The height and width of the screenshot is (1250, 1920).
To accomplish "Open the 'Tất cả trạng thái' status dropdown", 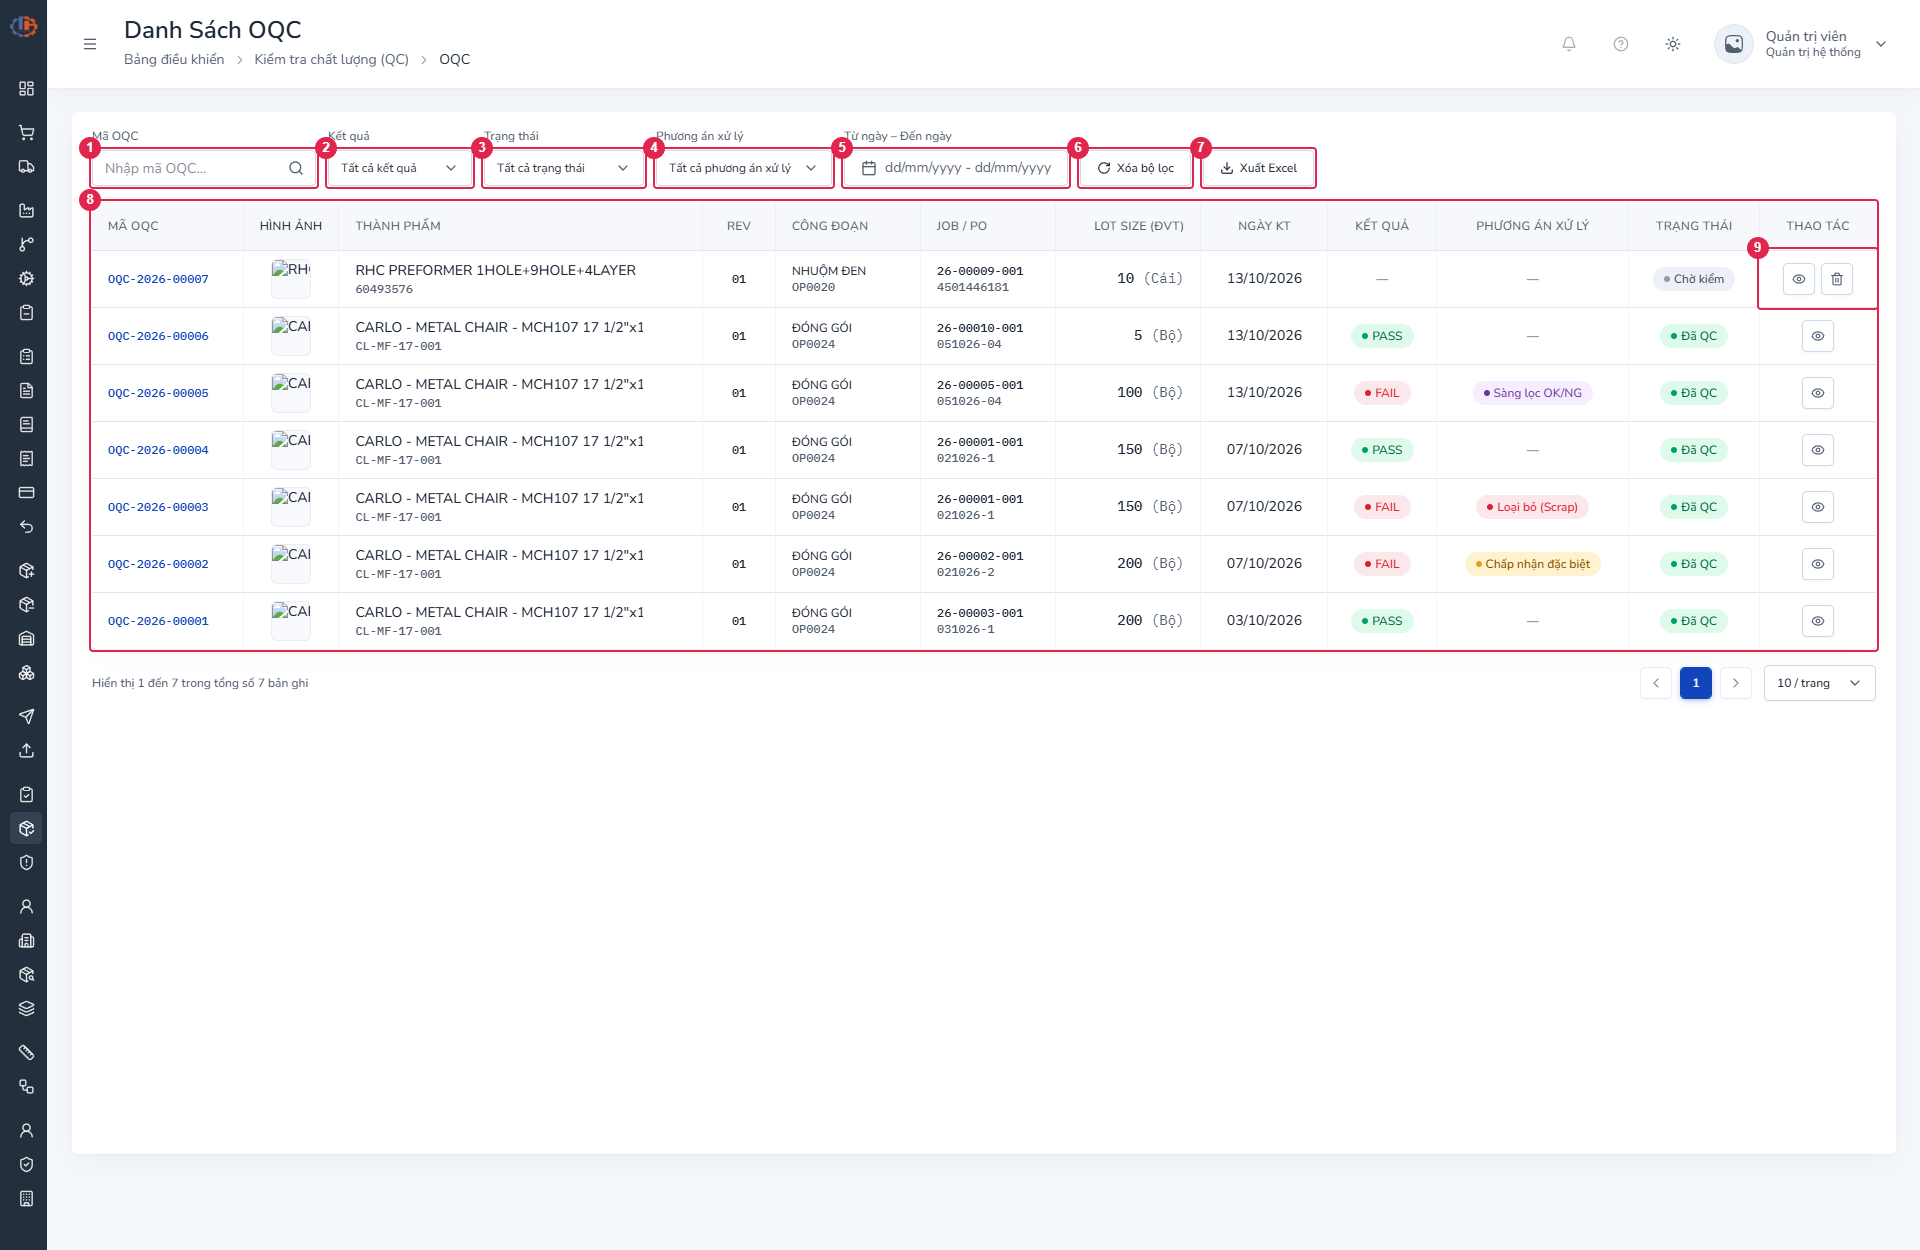I will pos(563,168).
